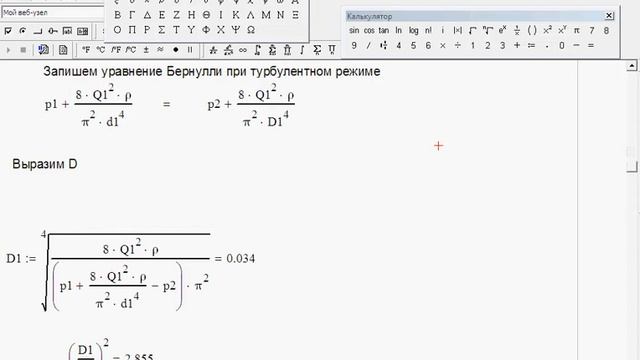Click the Мой веб-узел address field

click(52, 13)
